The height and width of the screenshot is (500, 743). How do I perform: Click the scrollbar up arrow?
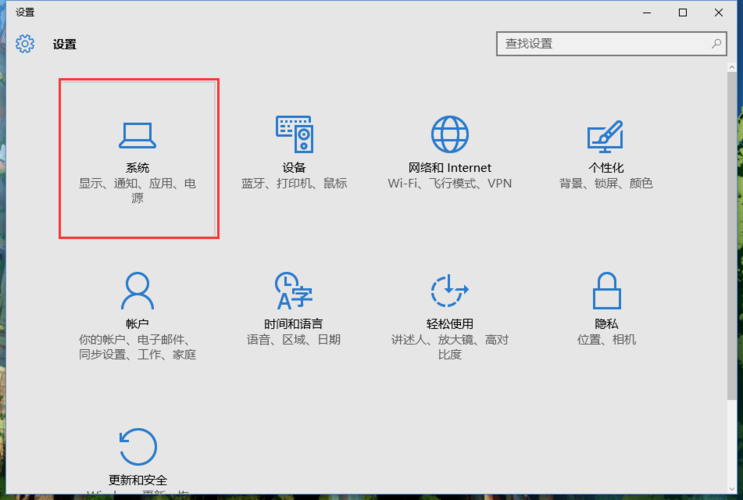coord(732,67)
